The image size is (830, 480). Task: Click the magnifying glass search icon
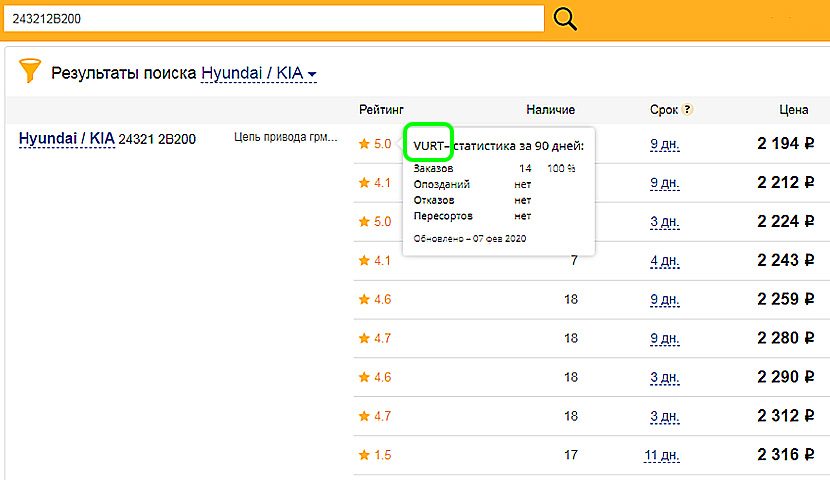(x=565, y=19)
